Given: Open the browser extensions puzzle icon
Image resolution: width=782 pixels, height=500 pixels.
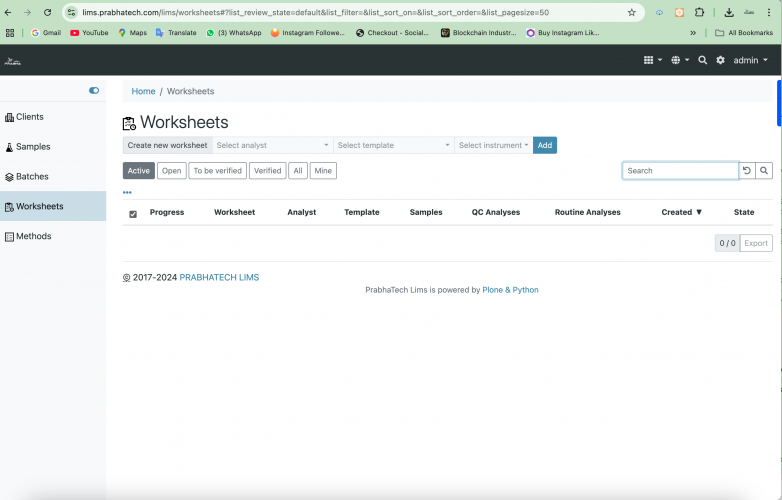Looking at the screenshot, I should coord(699,12).
